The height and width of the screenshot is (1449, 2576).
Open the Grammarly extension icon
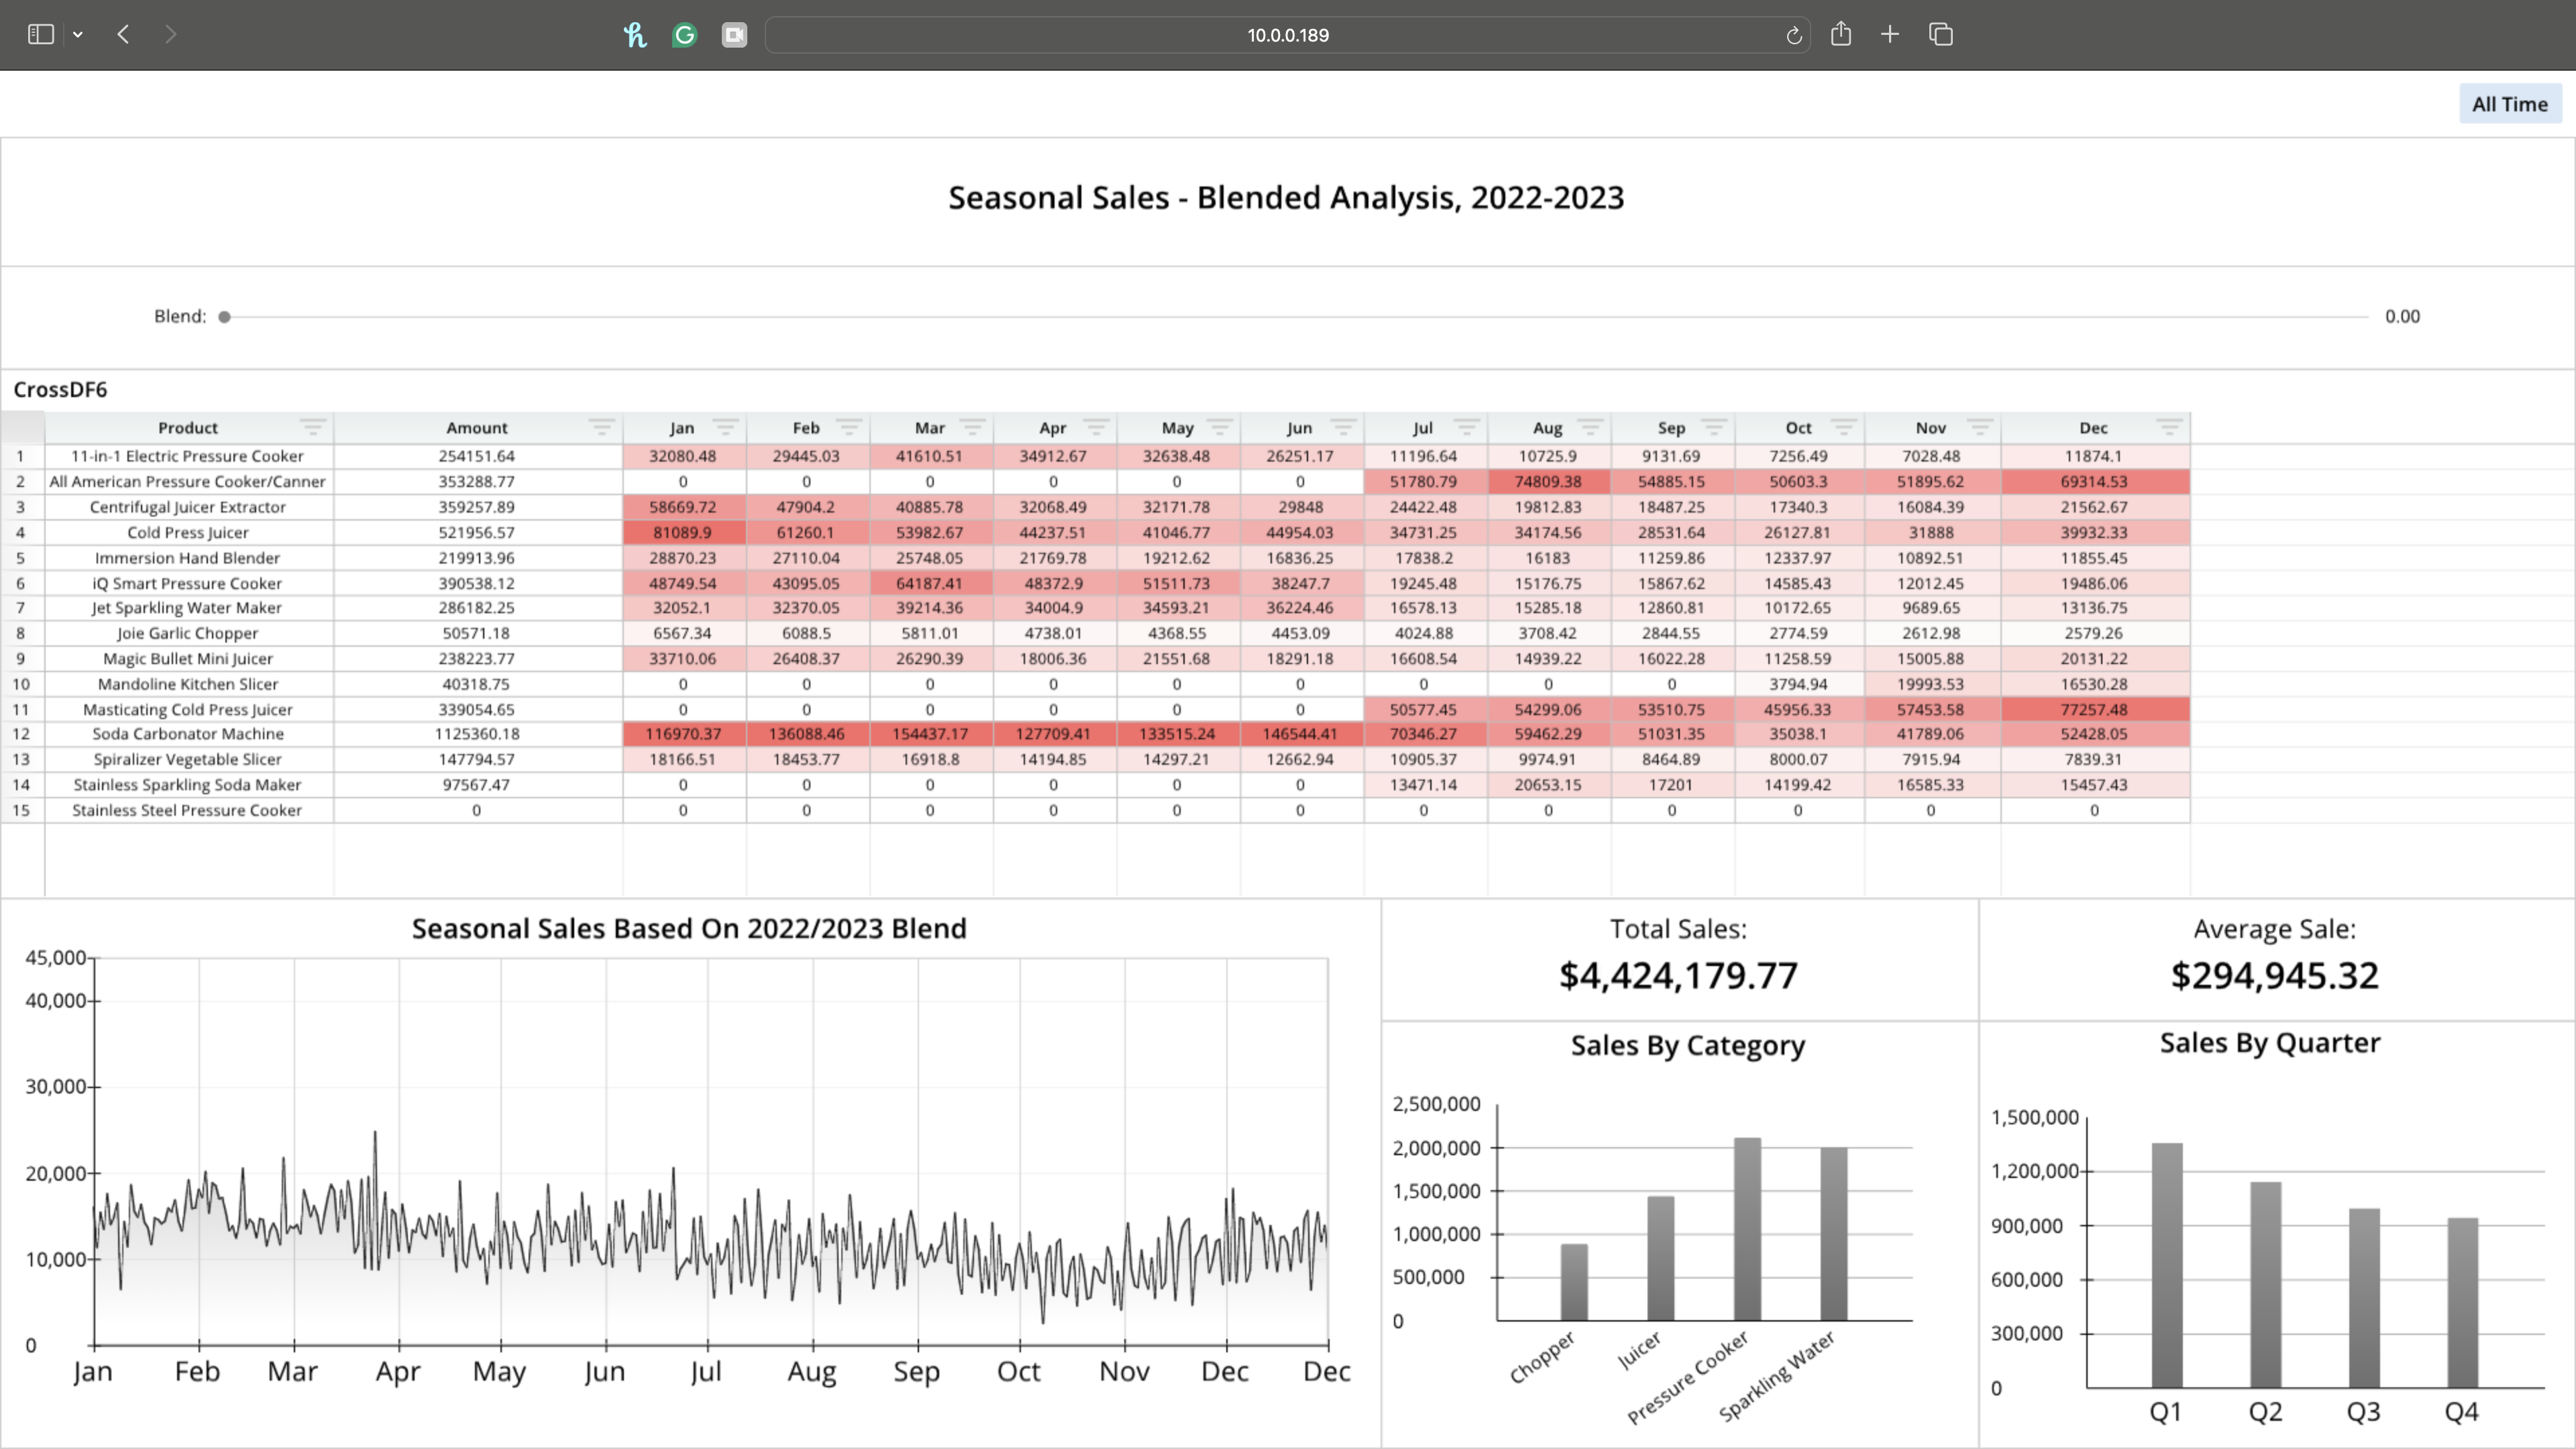click(685, 35)
